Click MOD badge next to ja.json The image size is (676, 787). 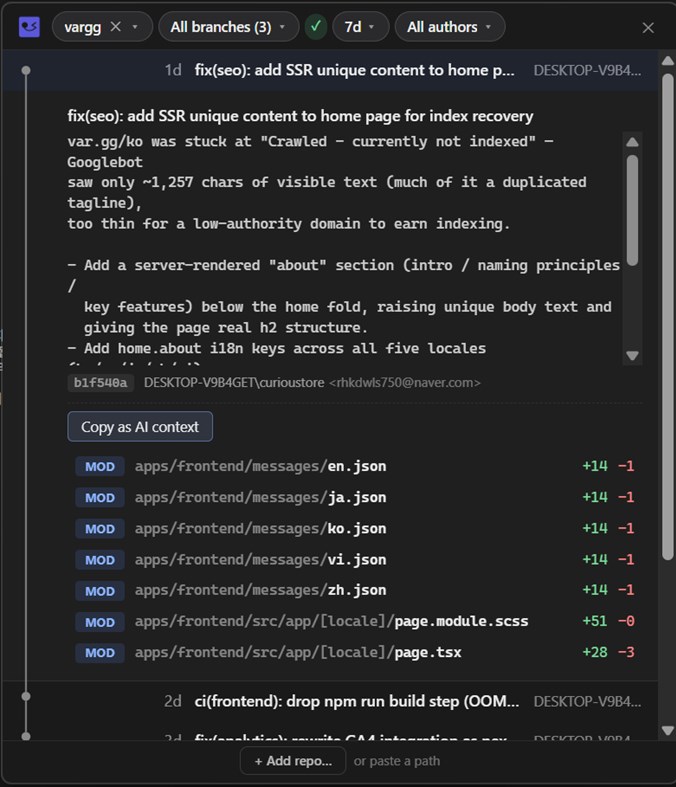click(x=100, y=498)
